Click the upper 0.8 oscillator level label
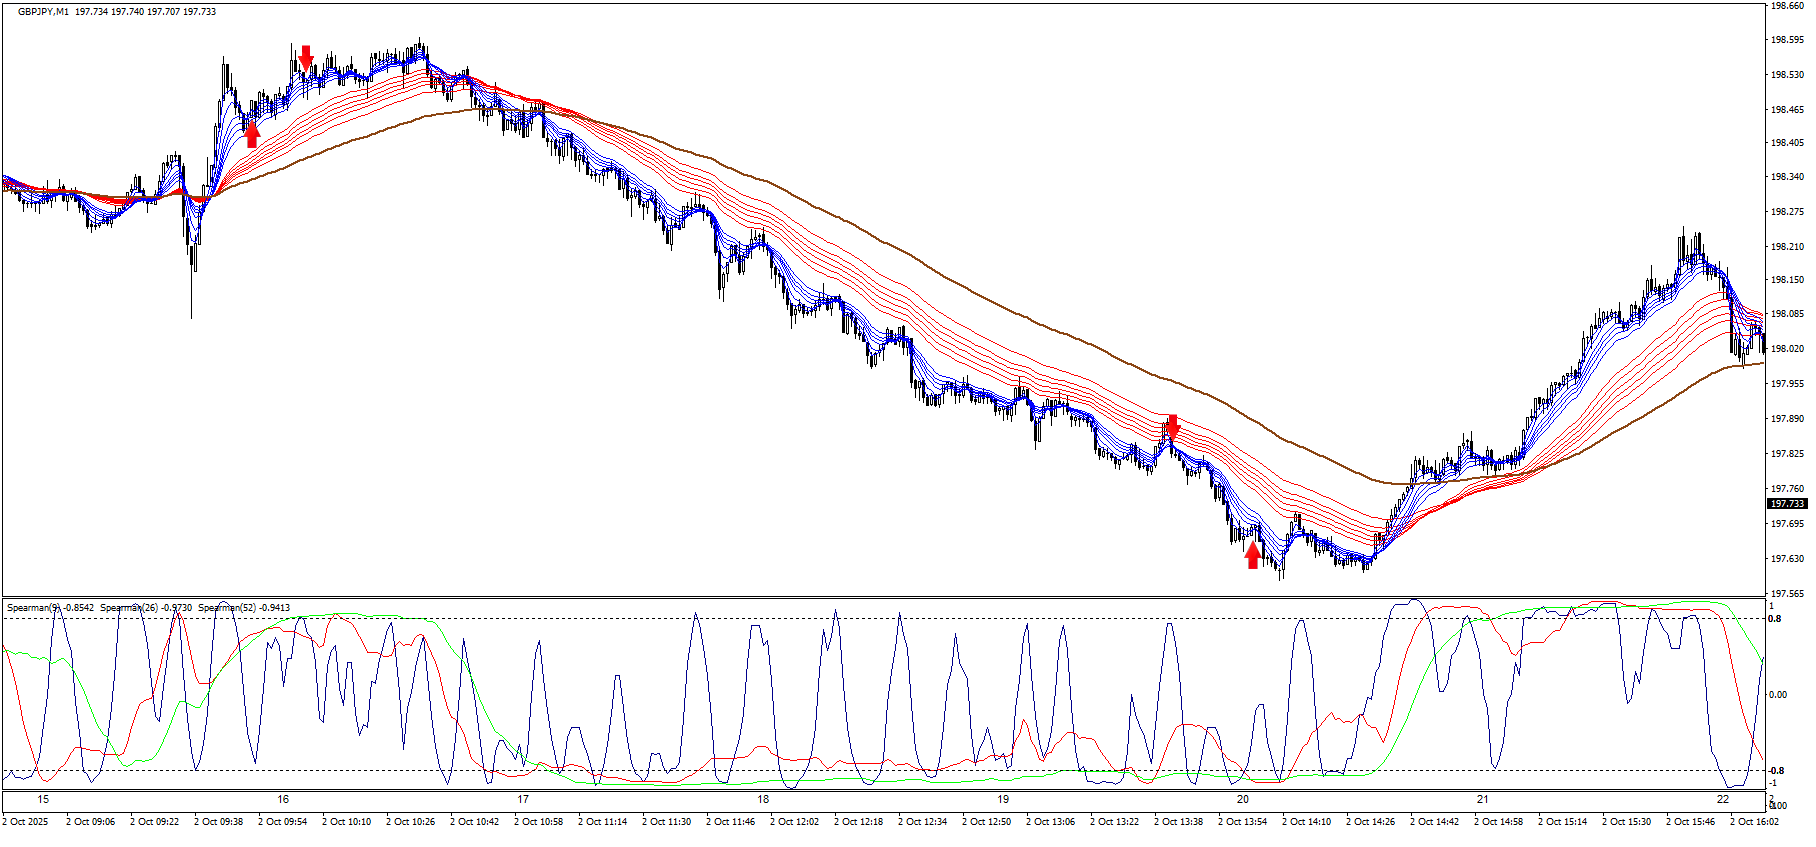1816x847 pixels. 1775,619
